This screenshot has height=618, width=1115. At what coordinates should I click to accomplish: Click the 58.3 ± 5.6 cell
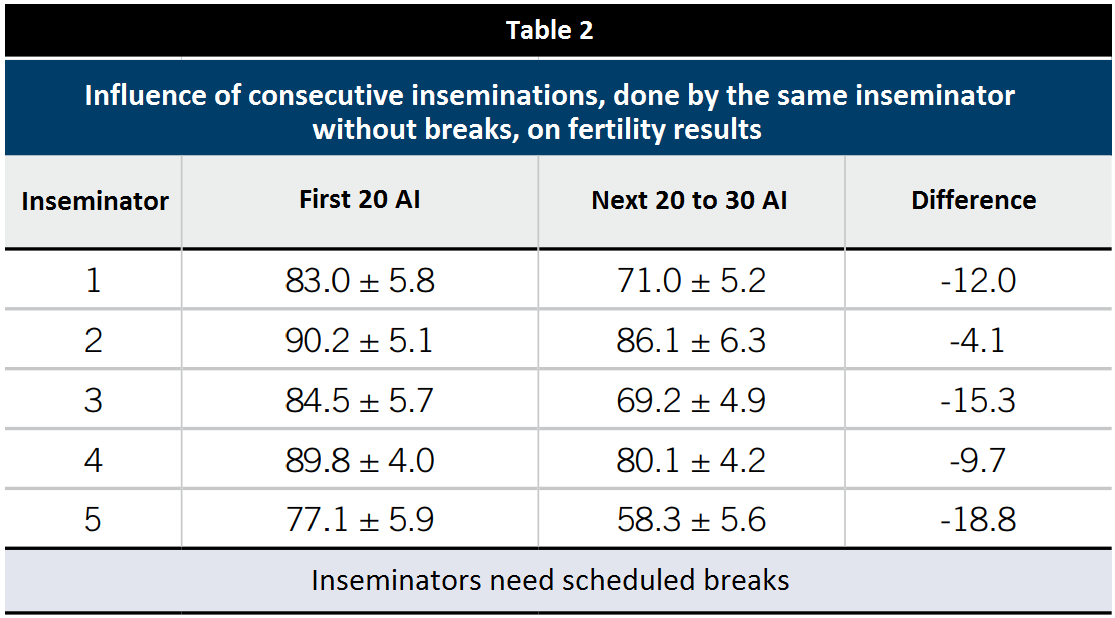coord(691,520)
